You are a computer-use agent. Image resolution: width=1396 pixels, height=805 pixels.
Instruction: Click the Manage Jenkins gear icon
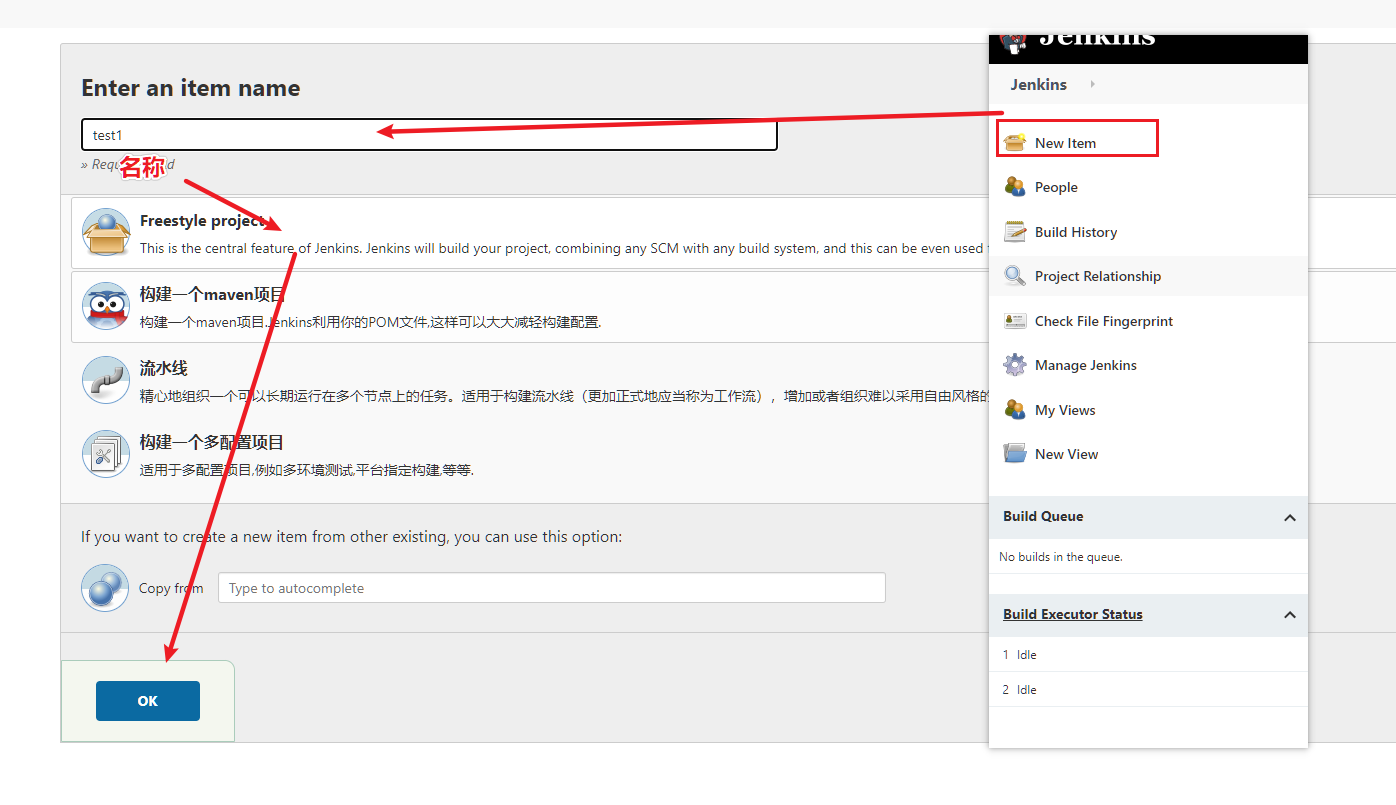(x=1015, y=364)
